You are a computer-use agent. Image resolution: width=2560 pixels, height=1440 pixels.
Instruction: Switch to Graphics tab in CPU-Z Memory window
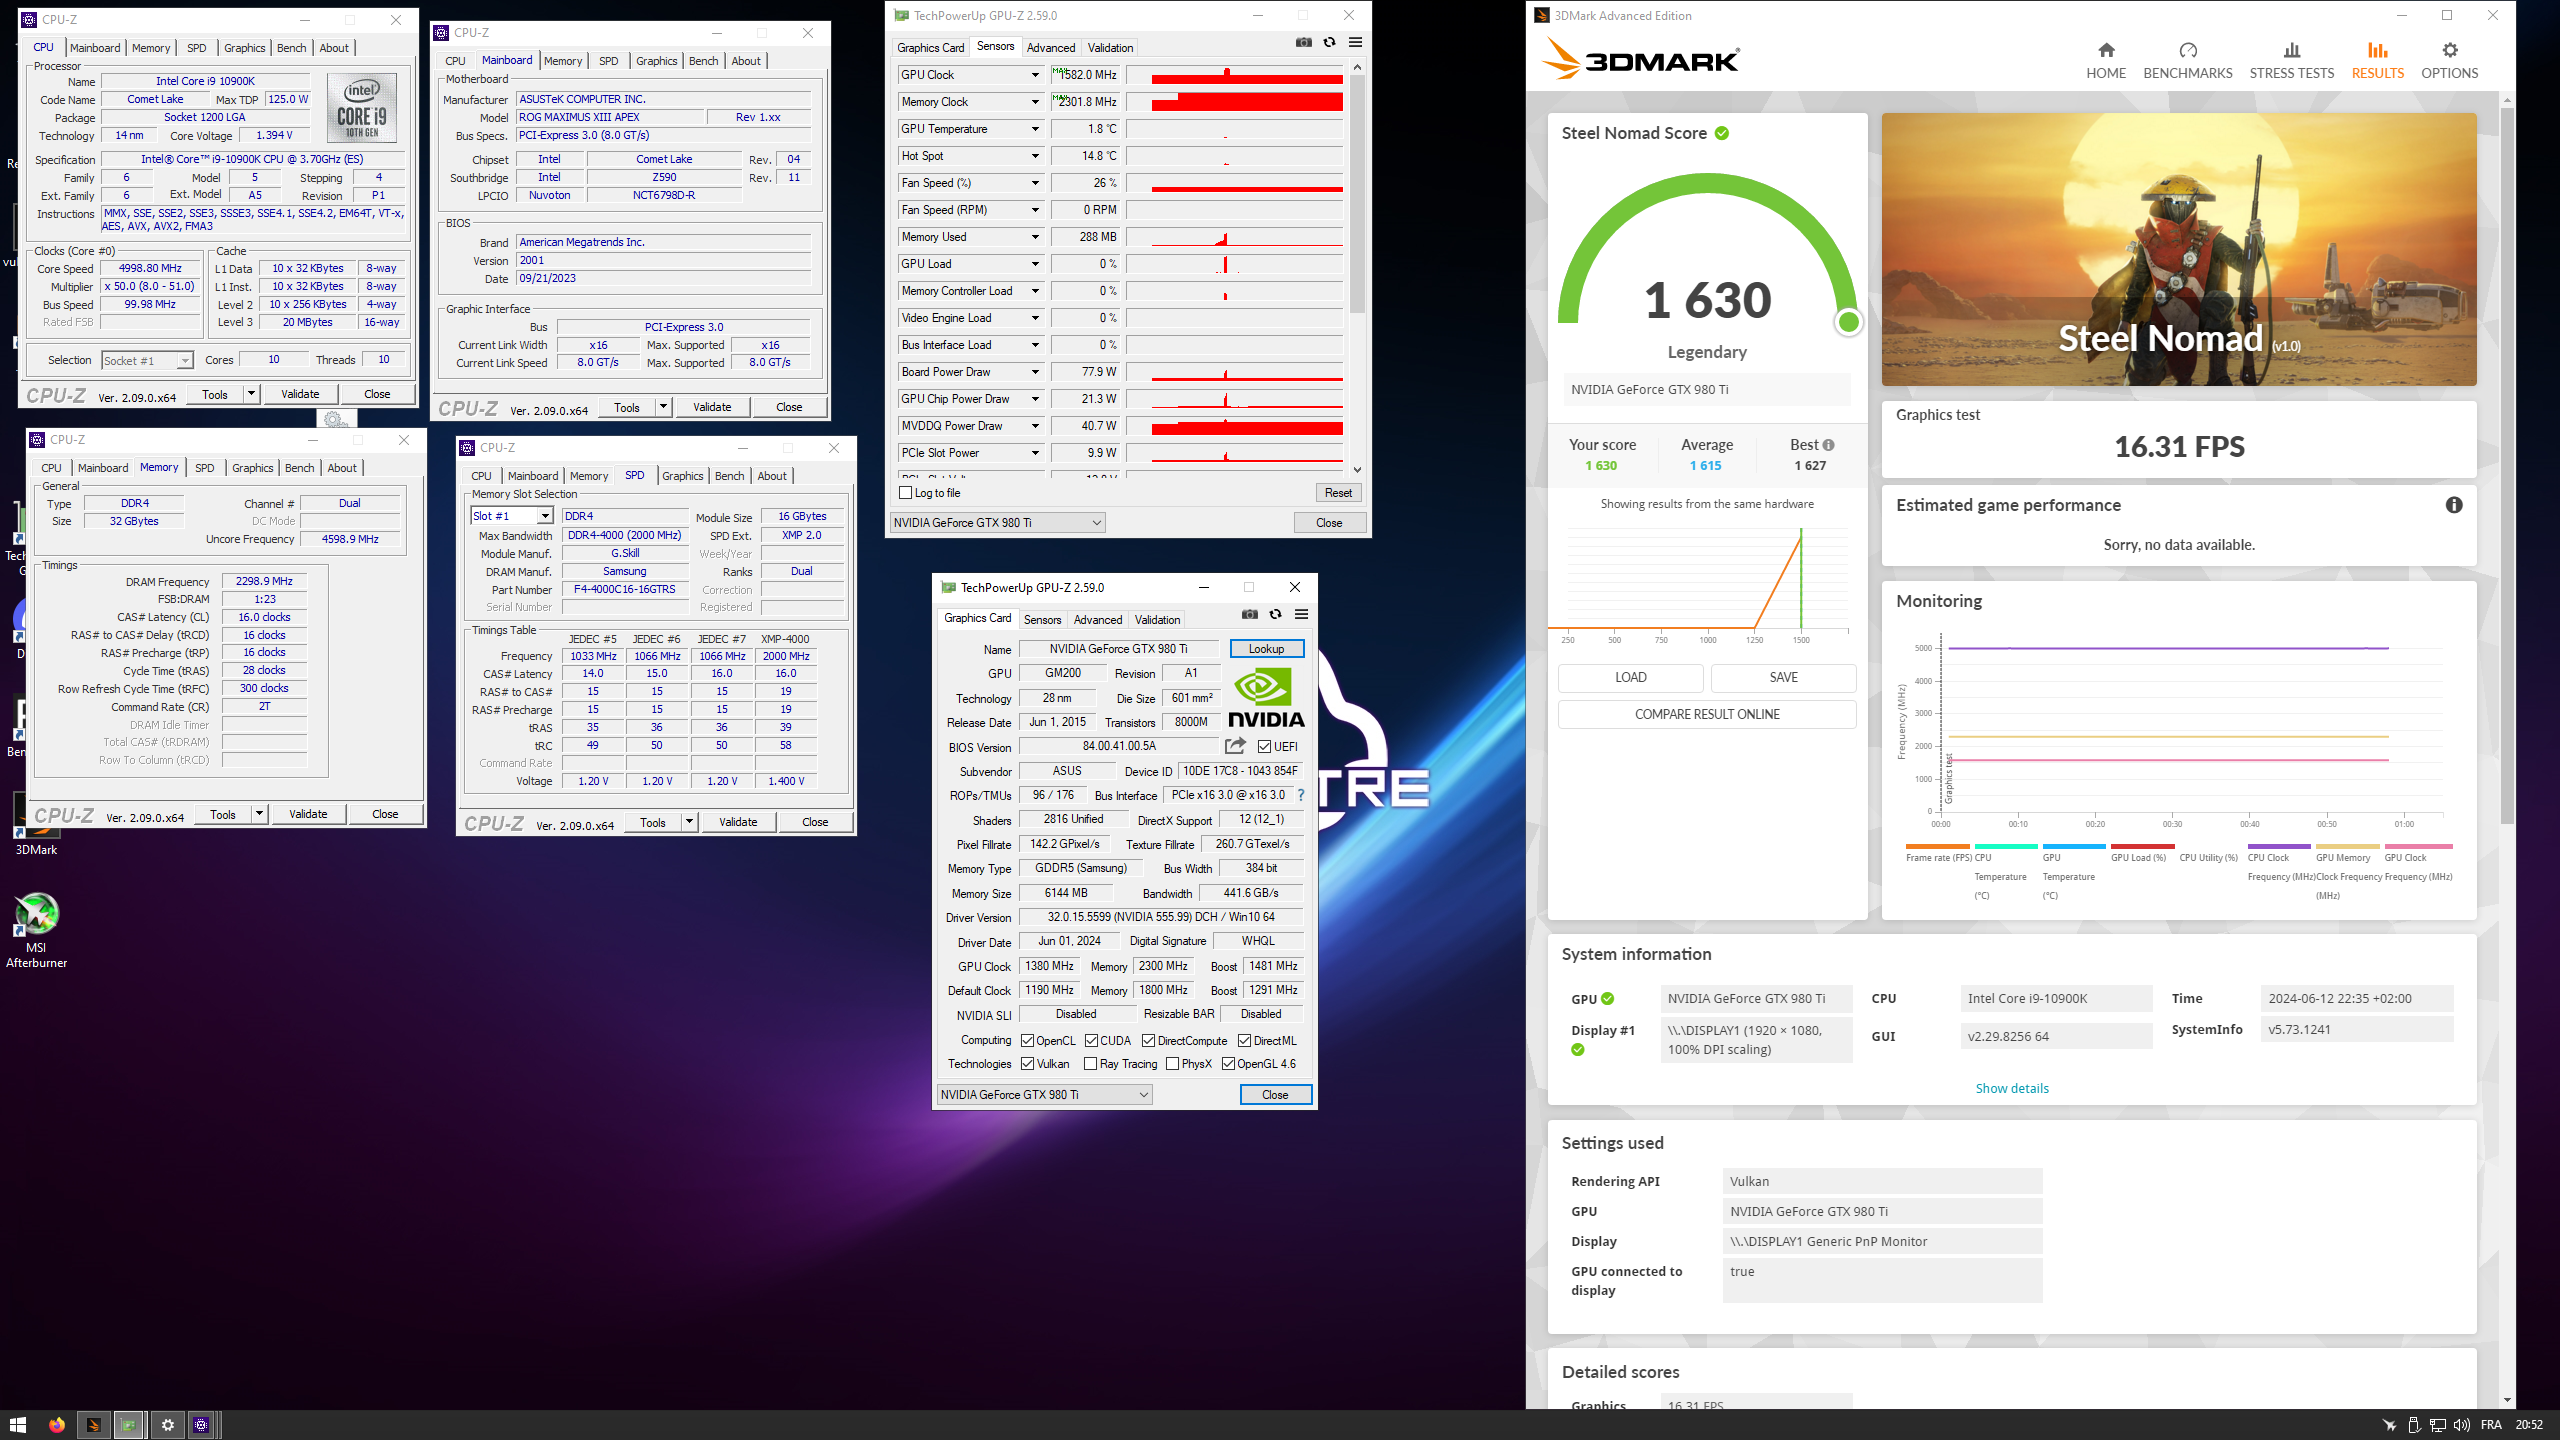(x=252, y=468)
